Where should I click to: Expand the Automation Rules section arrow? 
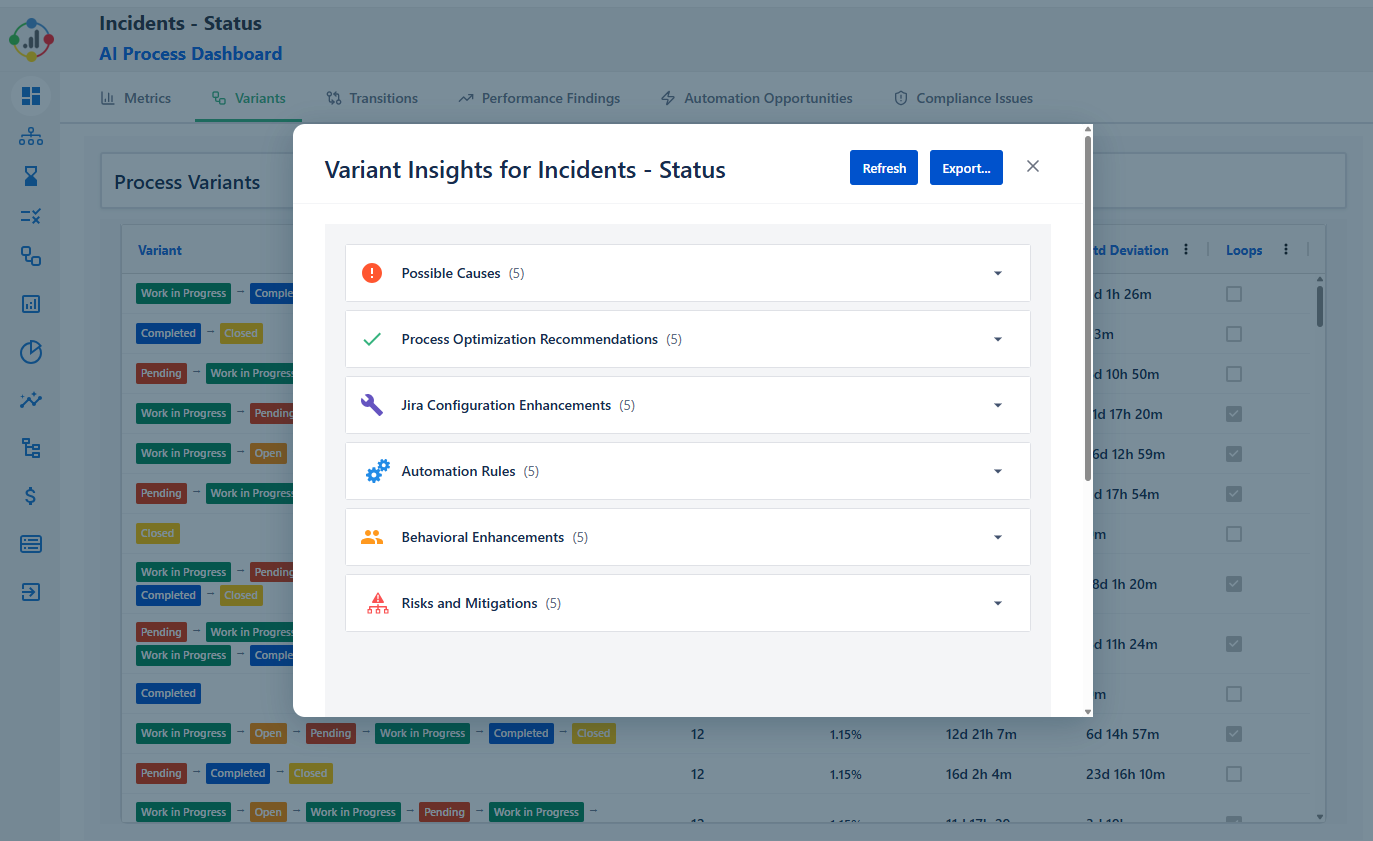[x=997, y=471]
